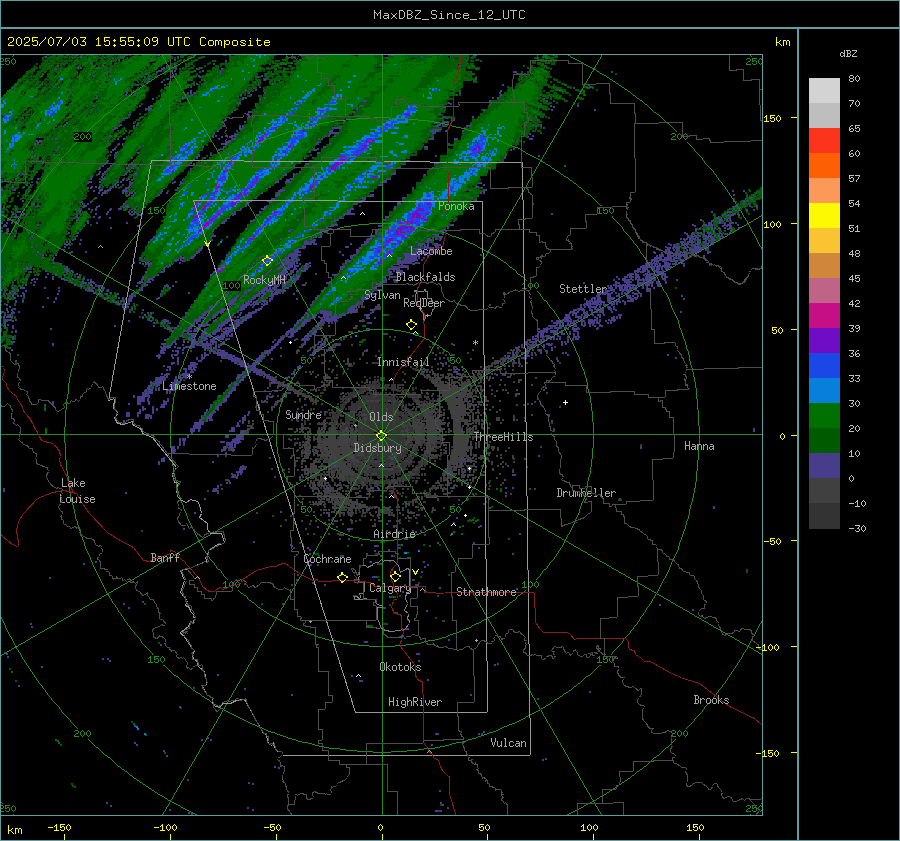Click the Airdrie label
The height and width of the screenshot is (841, 900).
tap(394, 534)
